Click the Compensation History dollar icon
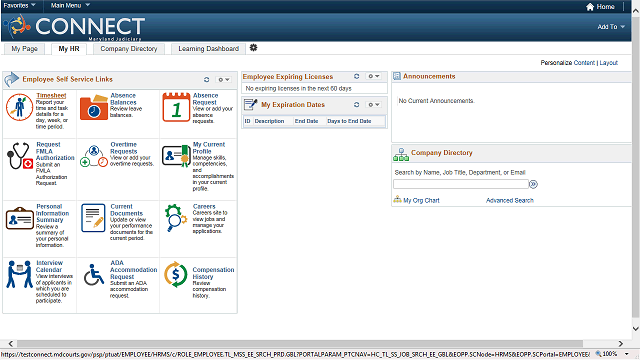This screenshot has height=360, width=640. coord(176,274)
